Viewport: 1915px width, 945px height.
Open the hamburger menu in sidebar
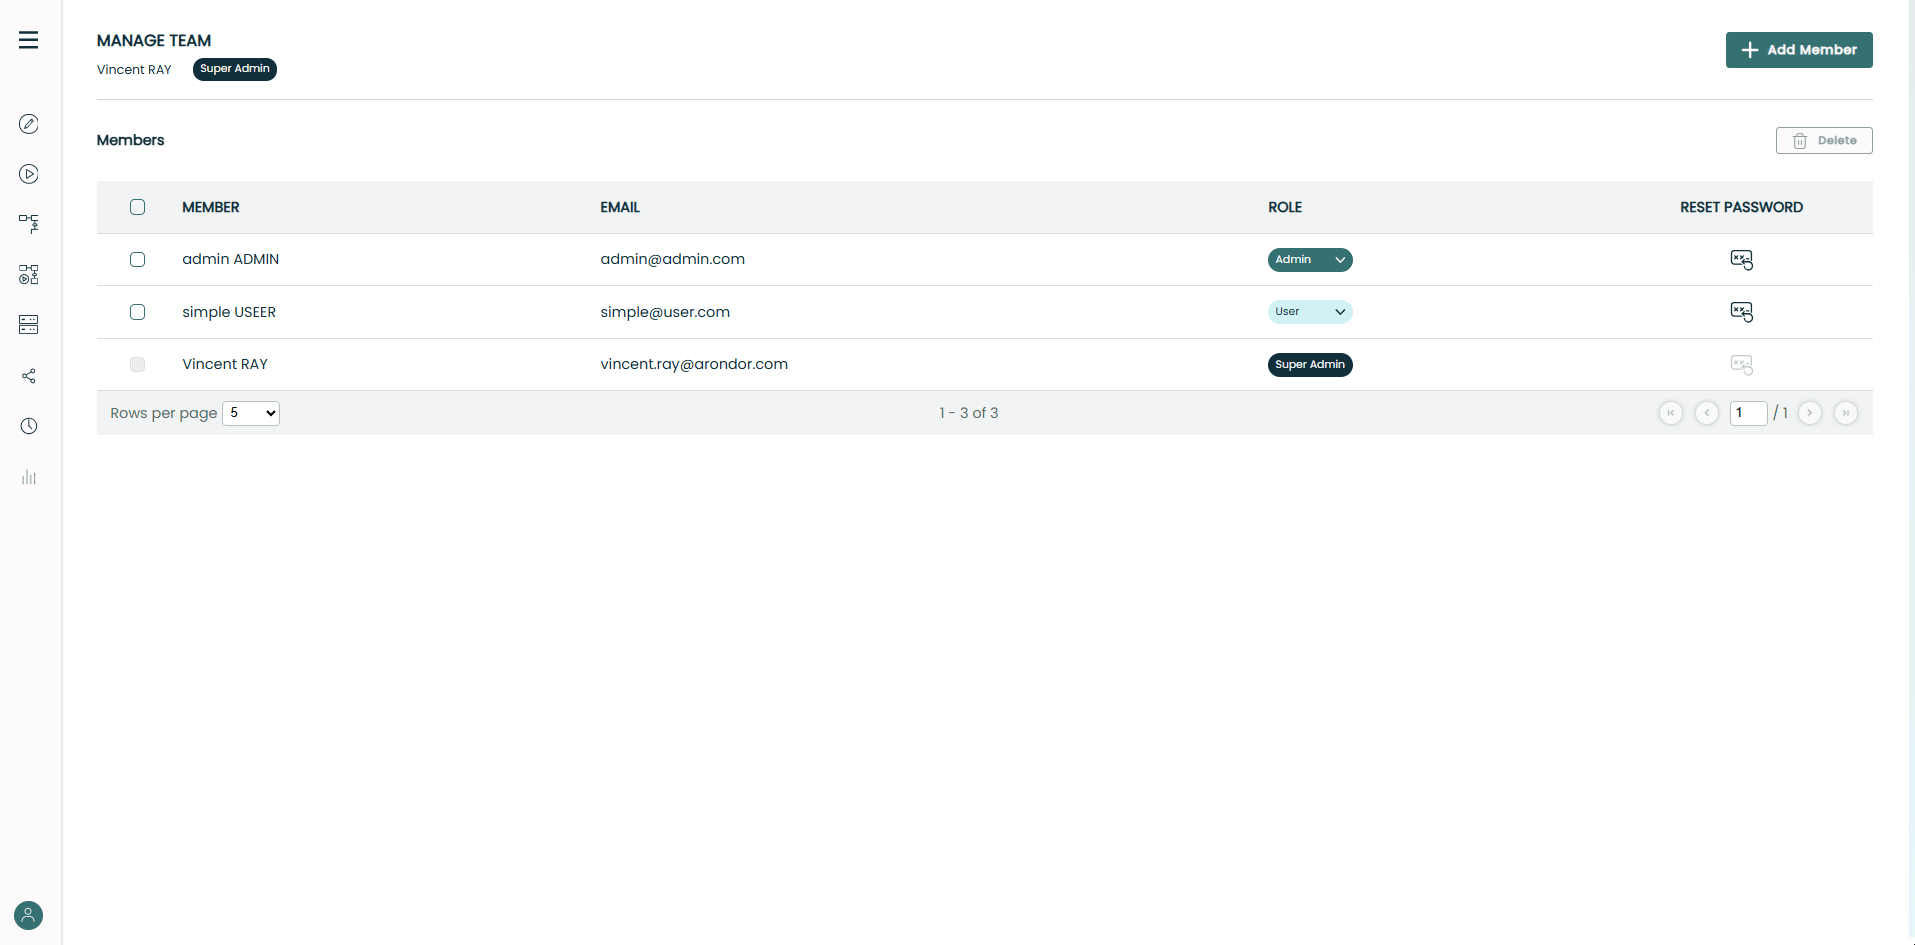[x=28, y=40]
